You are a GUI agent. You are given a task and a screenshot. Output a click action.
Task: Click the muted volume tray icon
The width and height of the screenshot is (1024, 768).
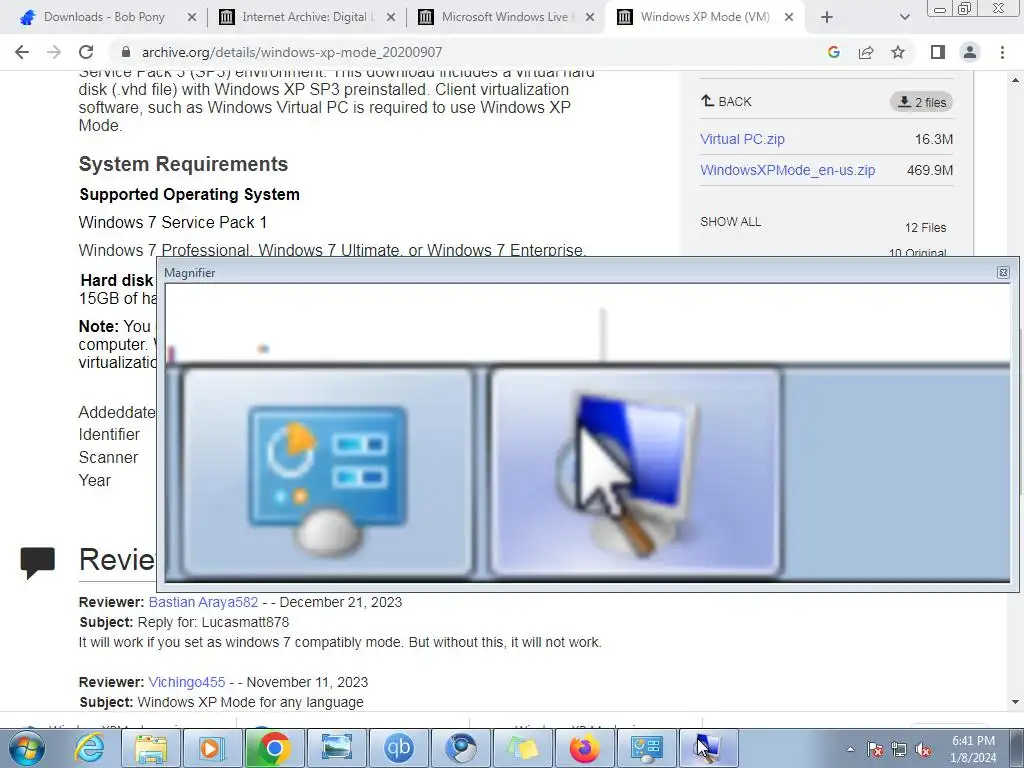[923, 750]
